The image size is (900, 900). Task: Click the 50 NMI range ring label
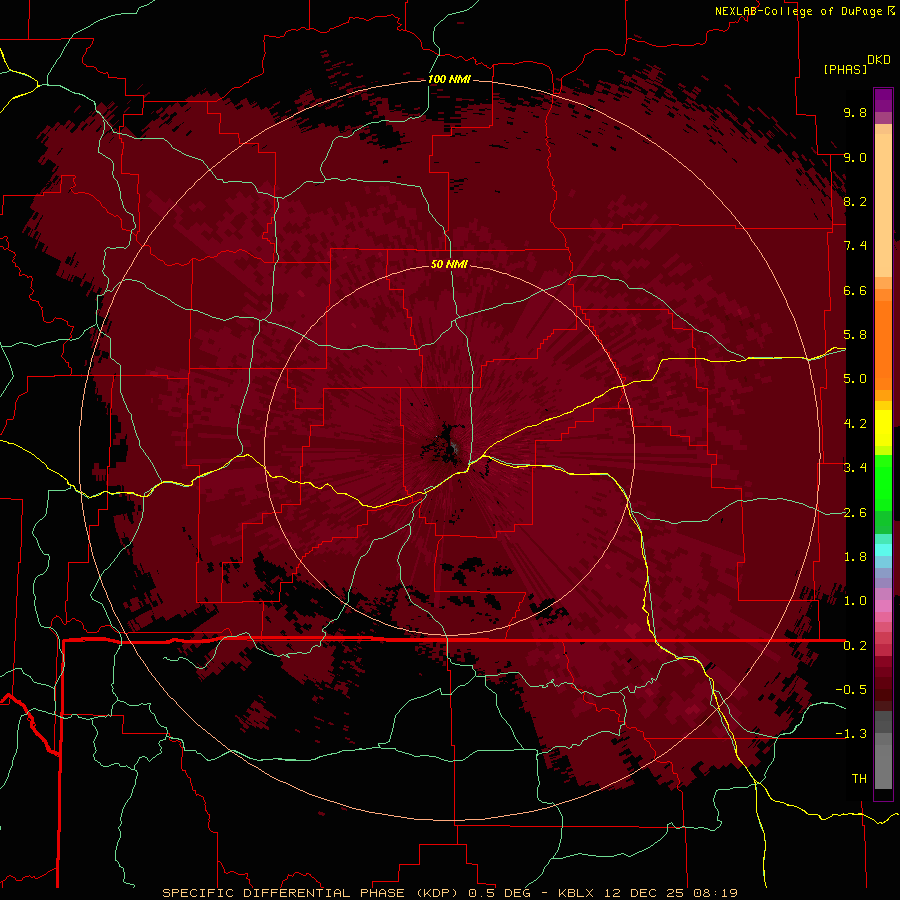(x=449, y=264)
